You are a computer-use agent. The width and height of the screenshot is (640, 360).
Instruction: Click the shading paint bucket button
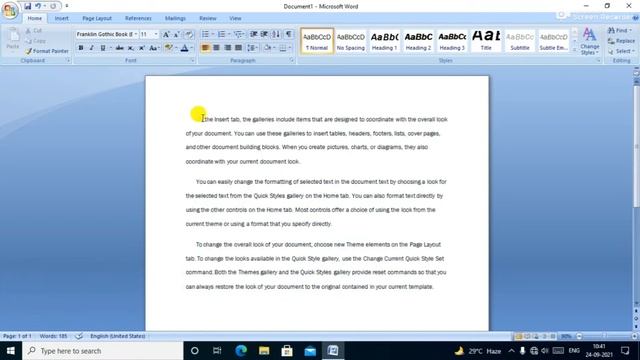point(267,48)
